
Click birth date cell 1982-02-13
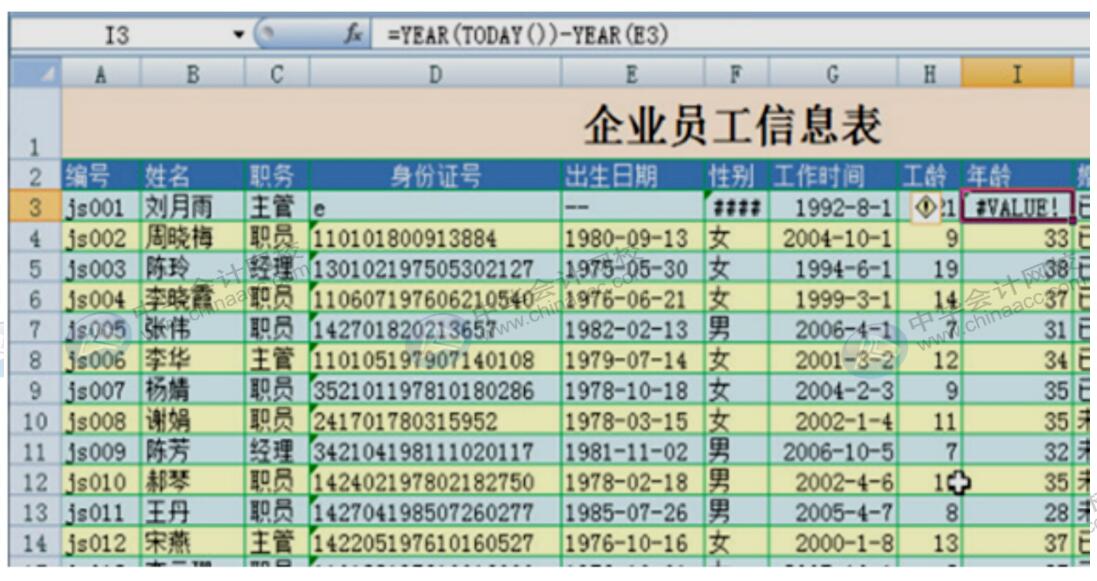point(632,329)
